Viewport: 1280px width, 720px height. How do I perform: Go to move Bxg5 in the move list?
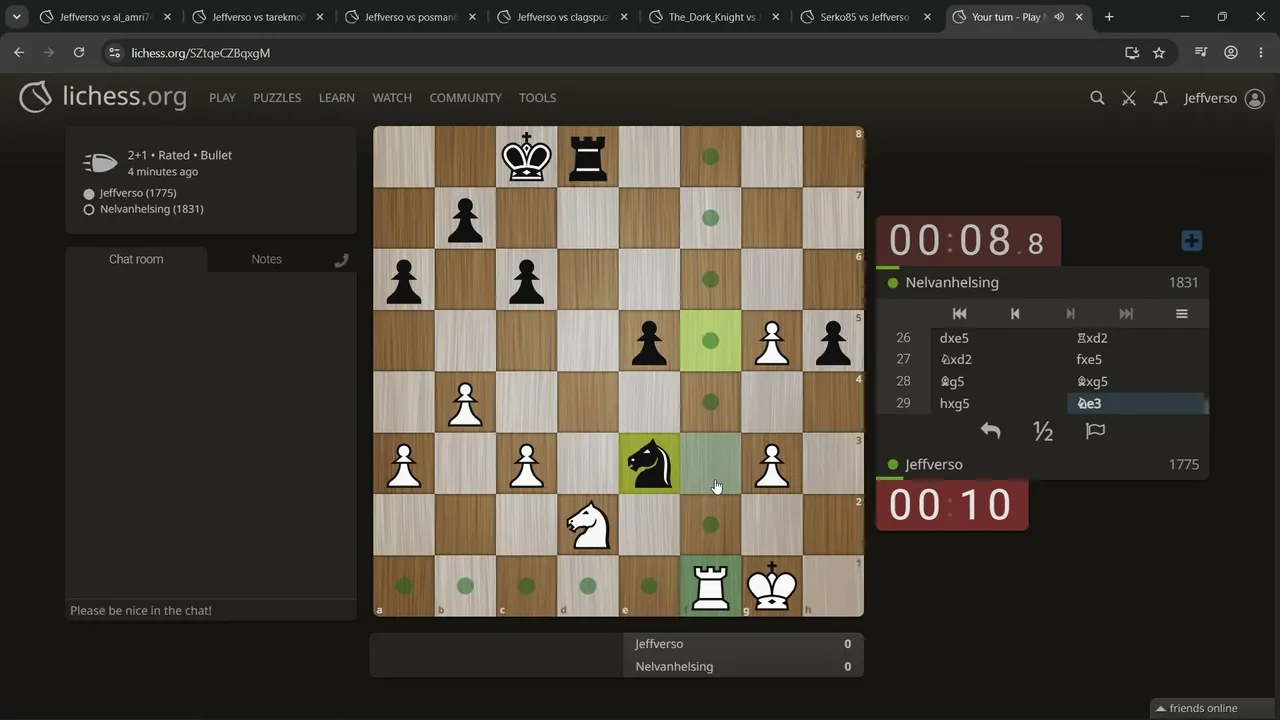1136,382
